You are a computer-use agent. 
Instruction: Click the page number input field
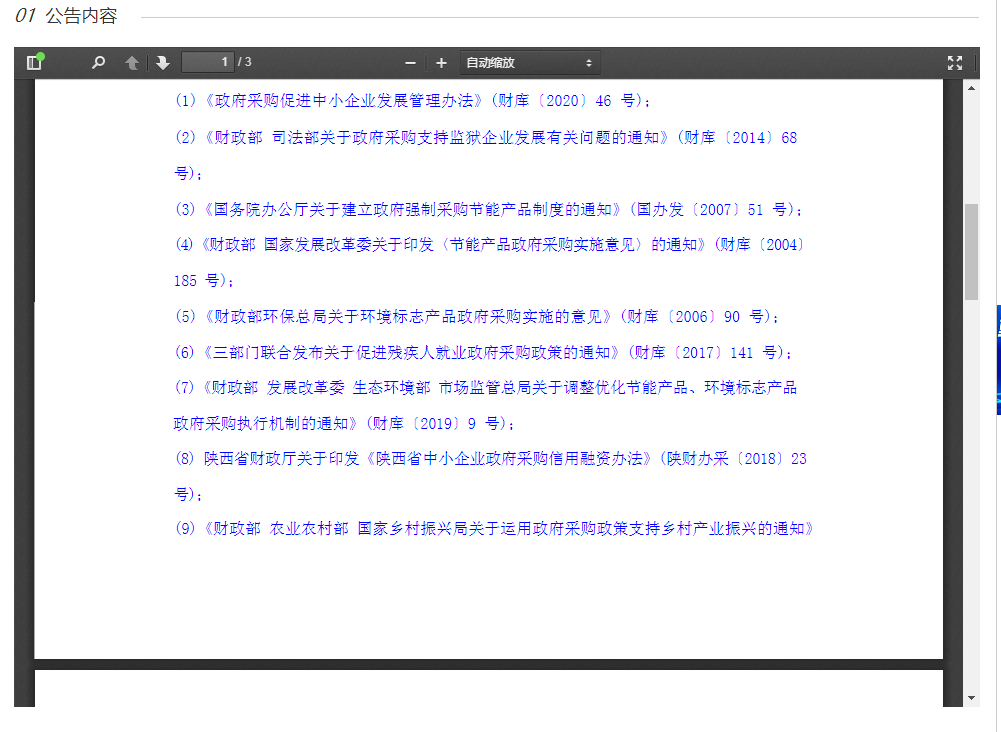point(207,63)
